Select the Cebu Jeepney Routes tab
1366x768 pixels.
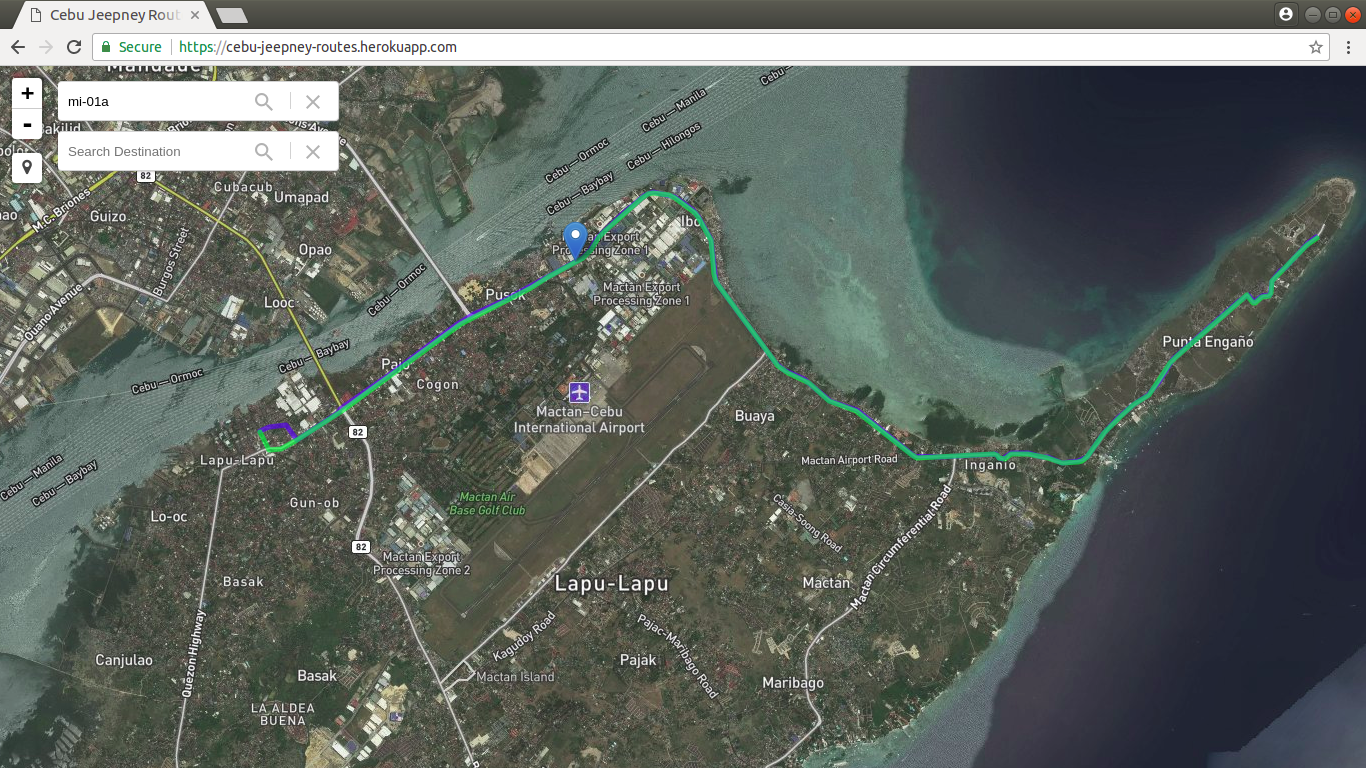tap(113, 15)
